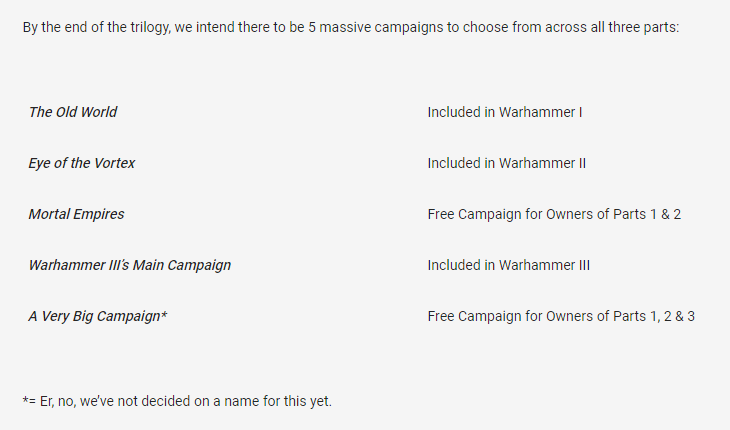Select "The Old World" campaign name
The height and width of the screenshot is (430, 730).
coord(73,112)
